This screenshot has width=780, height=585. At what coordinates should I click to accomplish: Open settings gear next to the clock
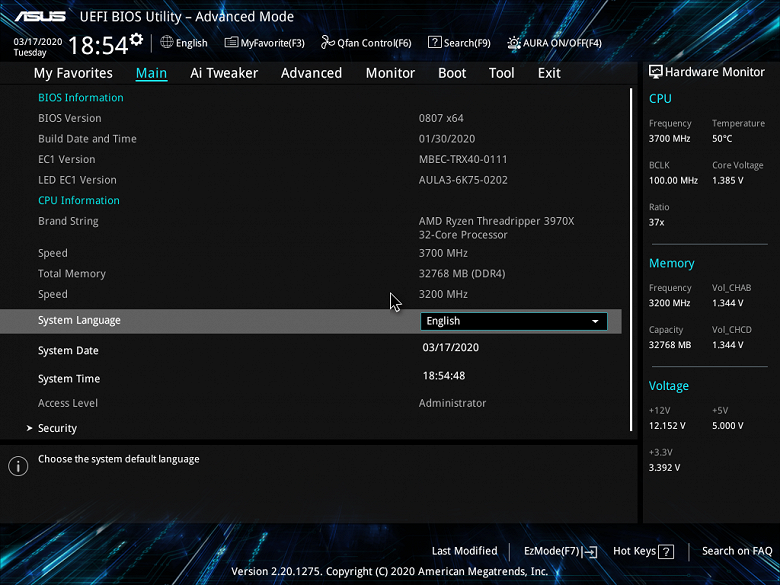[136, 39]
